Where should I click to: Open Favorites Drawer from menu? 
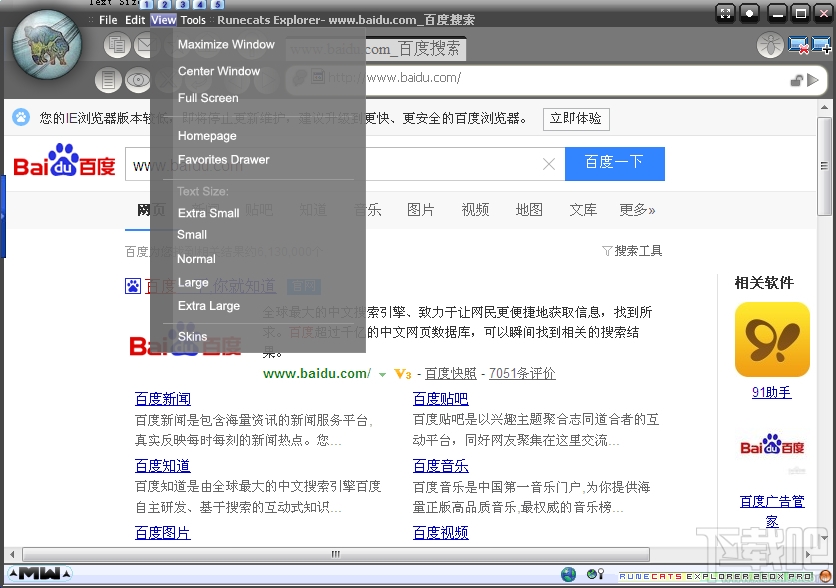tap(223, 160)
